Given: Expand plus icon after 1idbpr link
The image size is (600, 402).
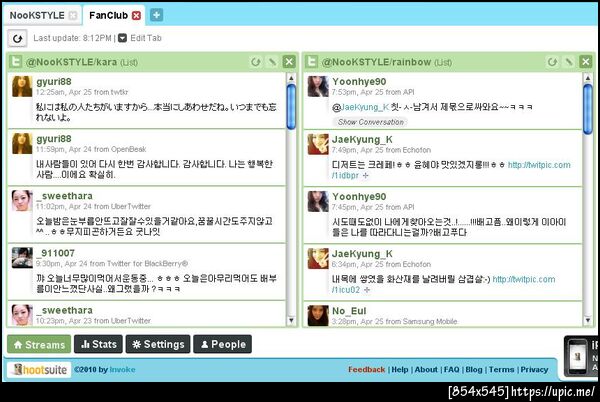Looking at the screenshot, I should pyautogui.click(x=365, y=176).
